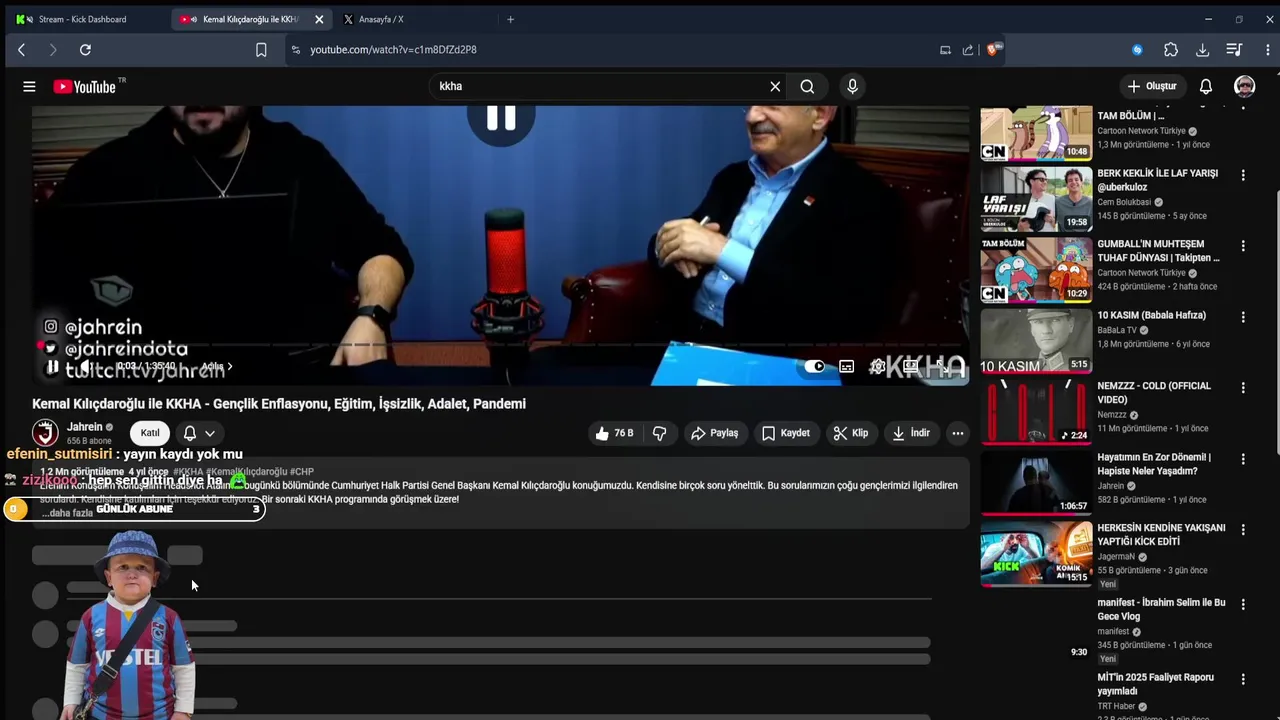Open YouTube hamburger guide menu
The height and width of the screenshot is (720, 1280).
[x=29, y=86]
